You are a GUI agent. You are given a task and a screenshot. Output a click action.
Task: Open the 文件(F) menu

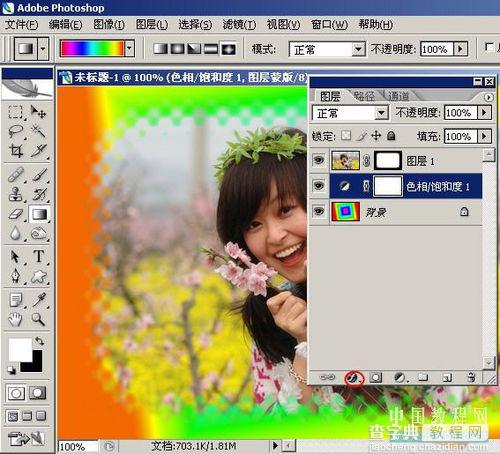point(22,25)
